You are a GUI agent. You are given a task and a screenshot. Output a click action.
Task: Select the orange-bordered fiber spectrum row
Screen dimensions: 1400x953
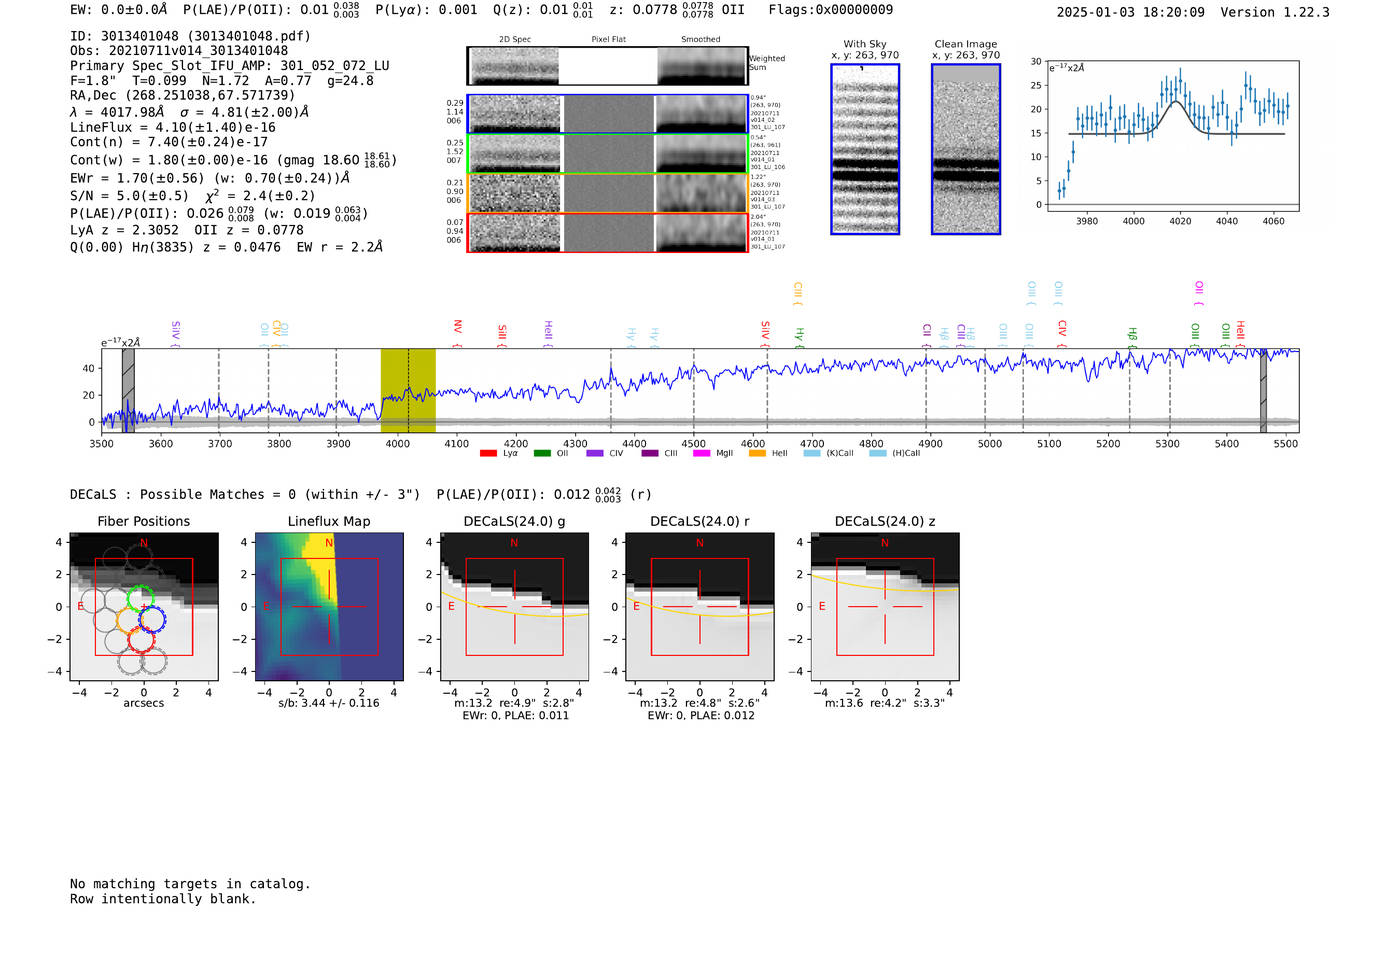pos(607,193)
